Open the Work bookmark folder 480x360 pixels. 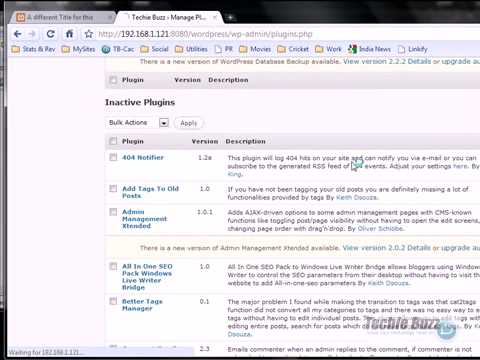328,49
